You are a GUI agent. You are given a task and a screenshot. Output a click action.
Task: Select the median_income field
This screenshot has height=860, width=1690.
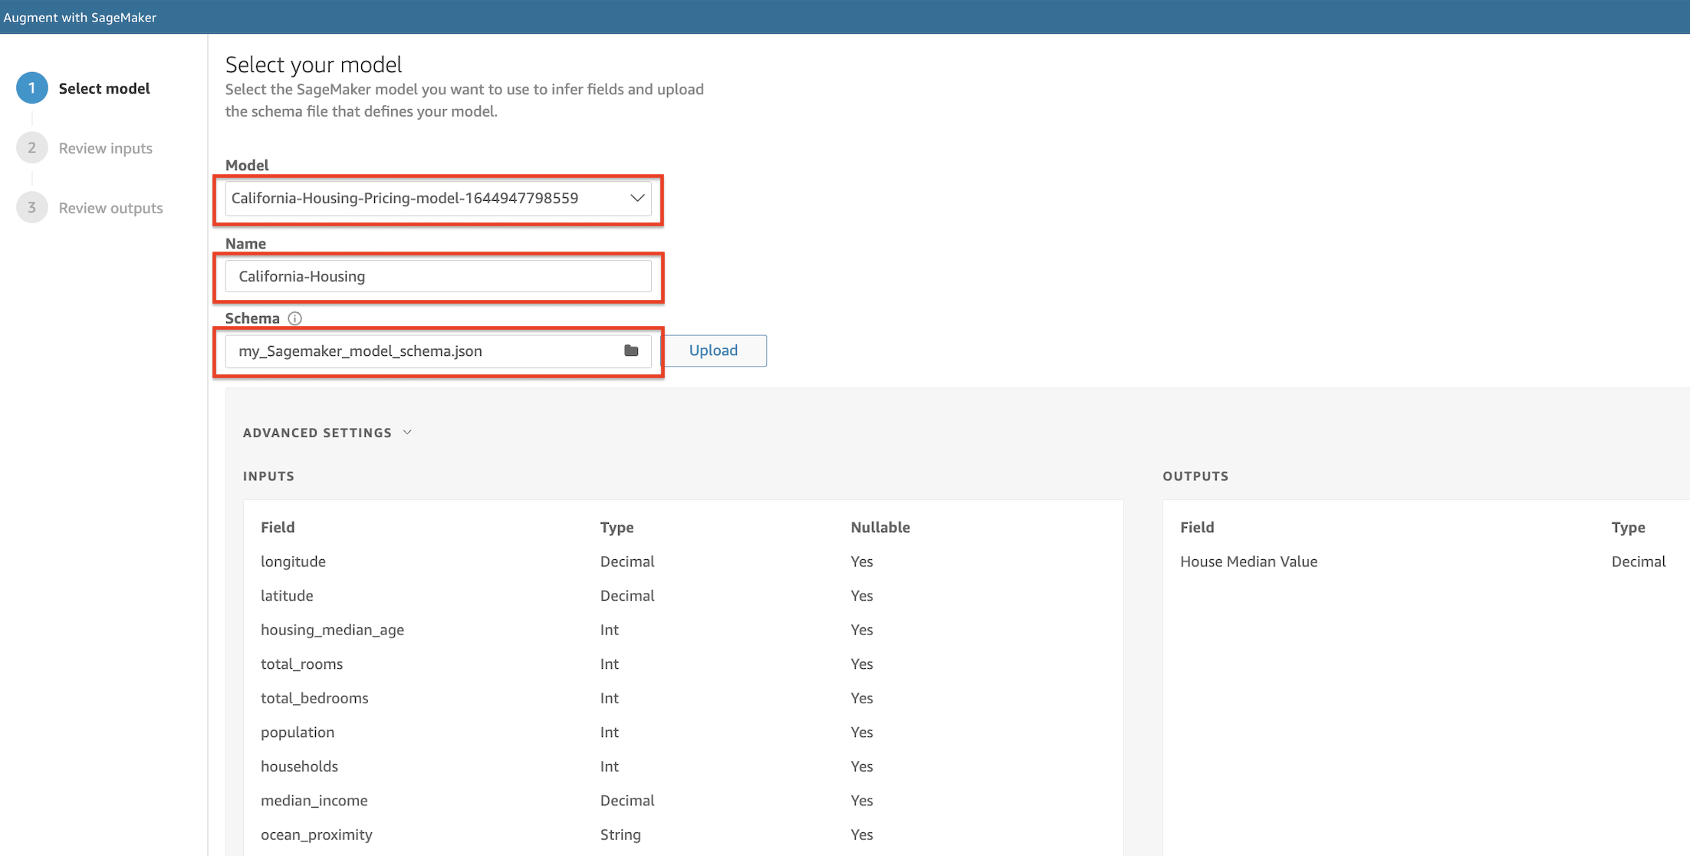pyautogui.click(x=314, y=801)
